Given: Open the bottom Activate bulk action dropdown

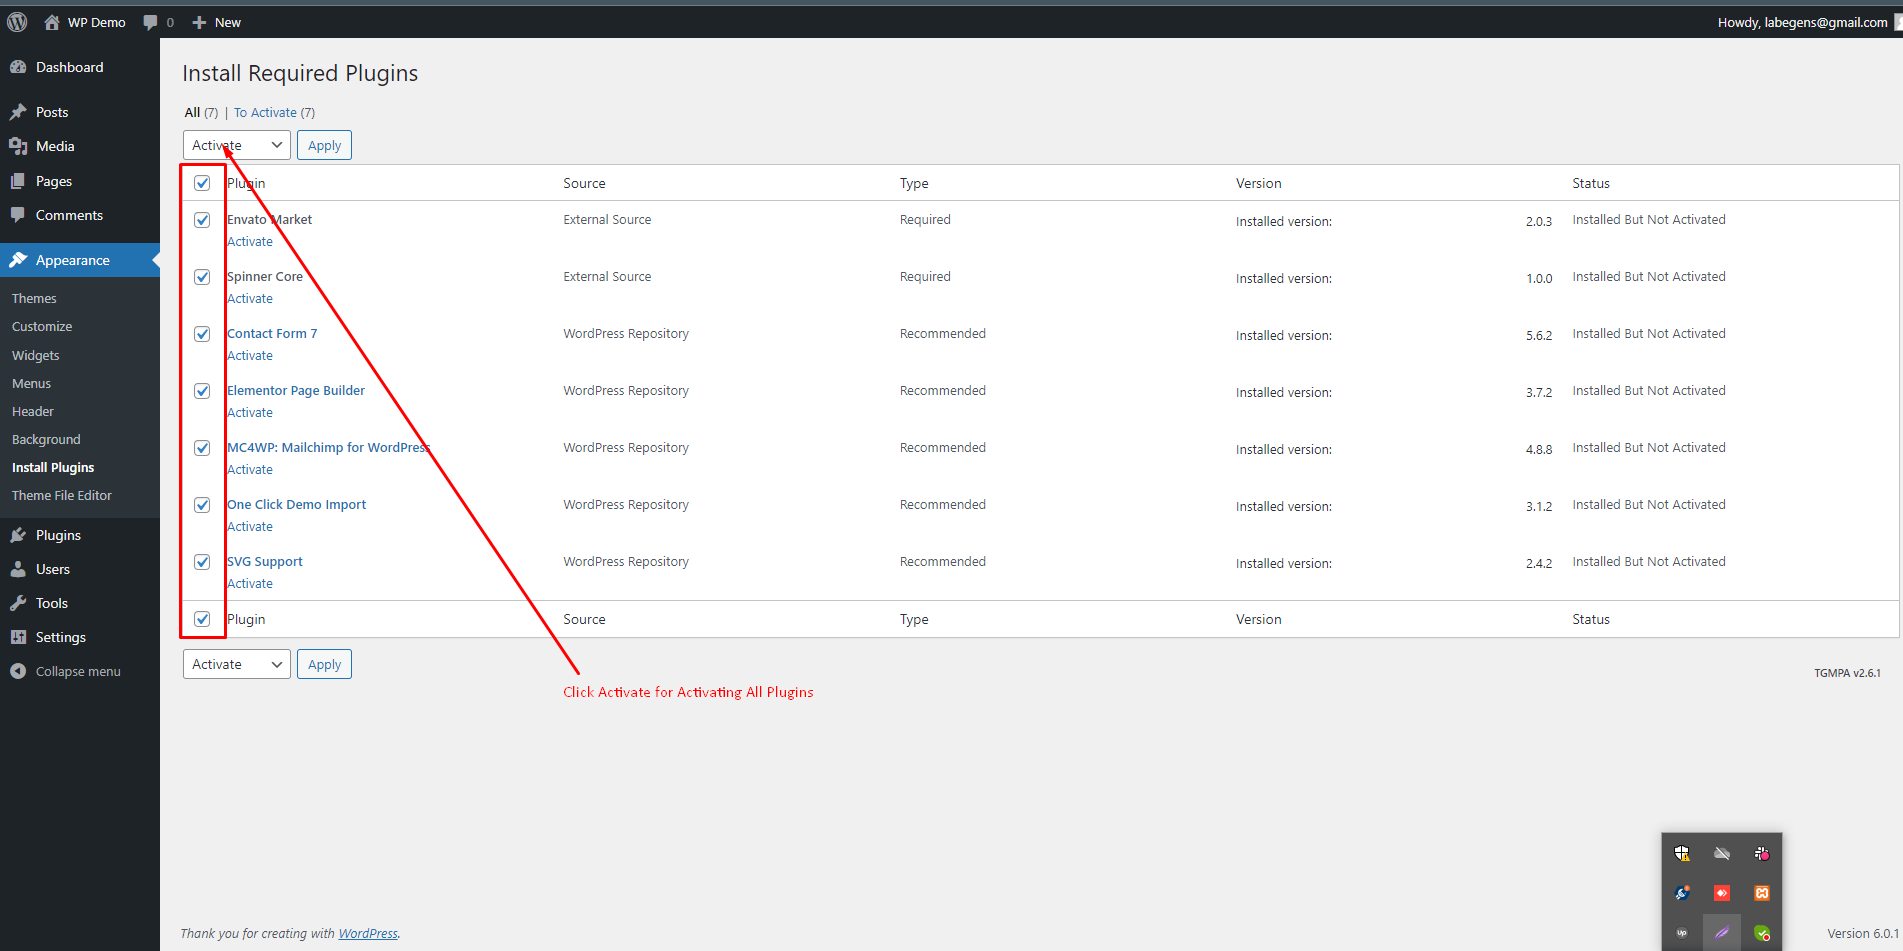Looking at the screenshot, I should (237, 664).
